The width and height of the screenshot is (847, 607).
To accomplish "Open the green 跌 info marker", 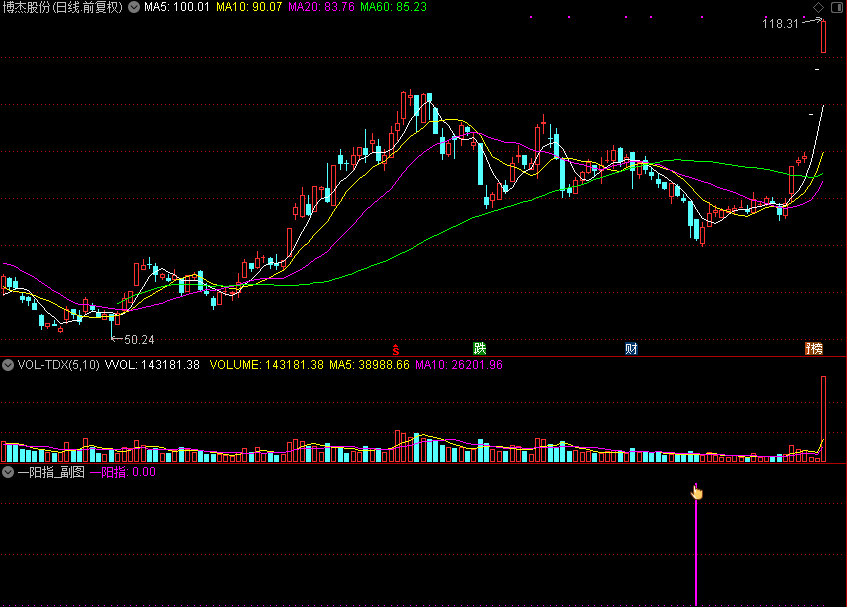I will coord(480,349).
